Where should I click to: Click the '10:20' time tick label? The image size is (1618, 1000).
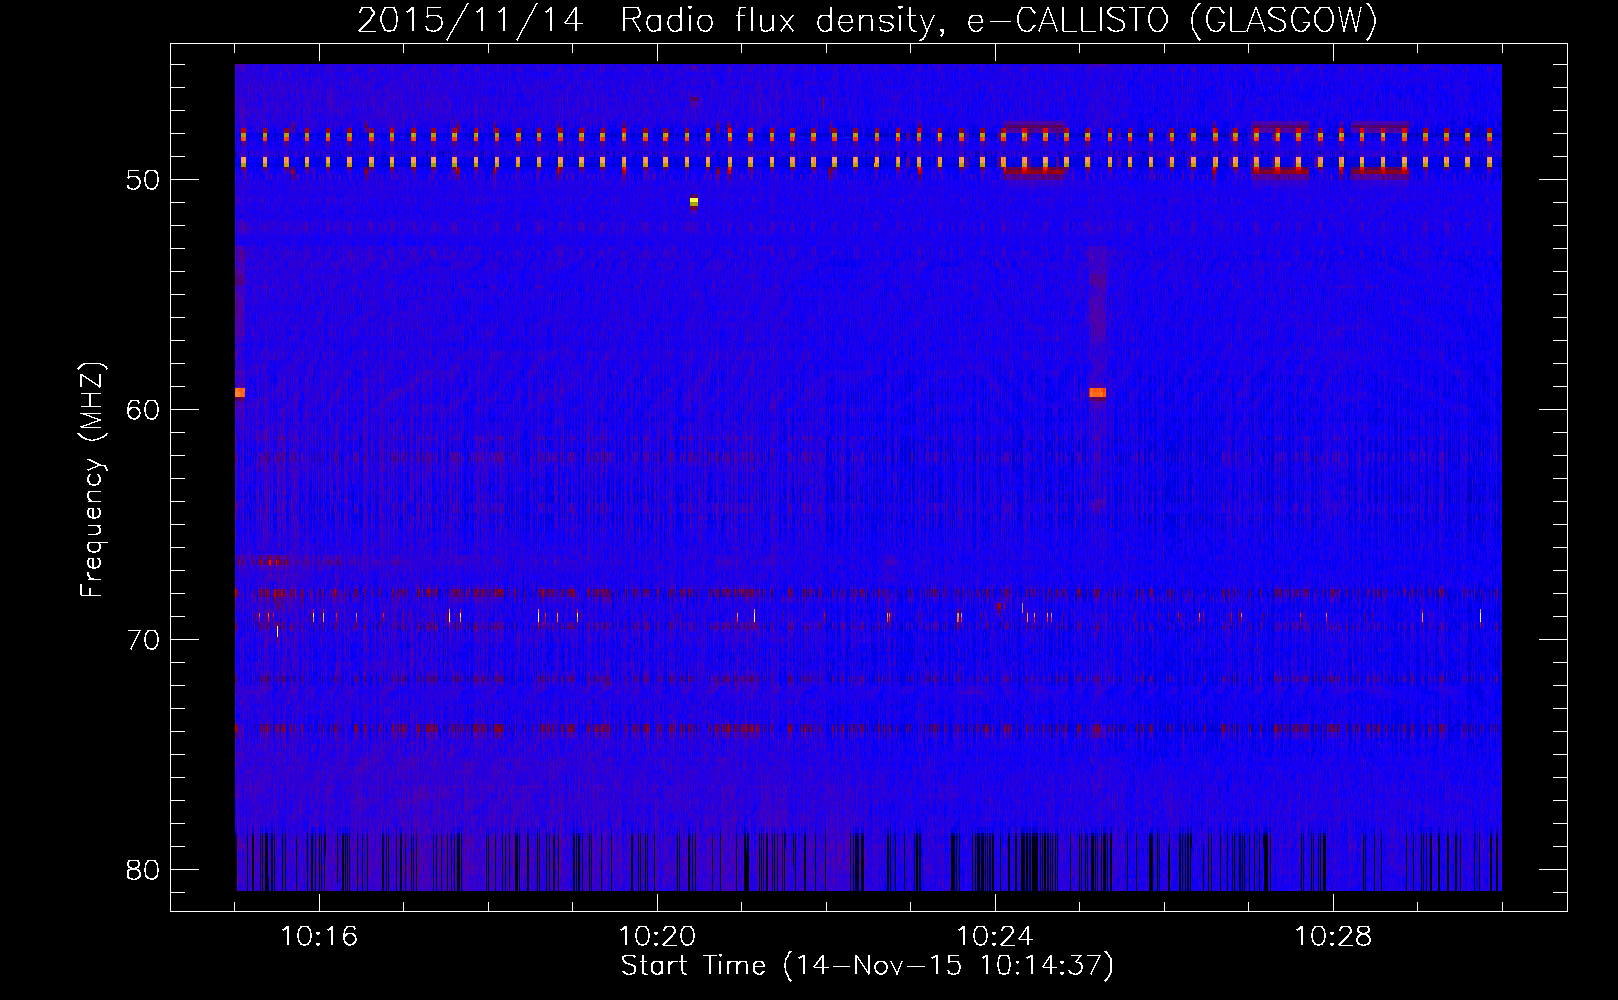tap(657, 937)
